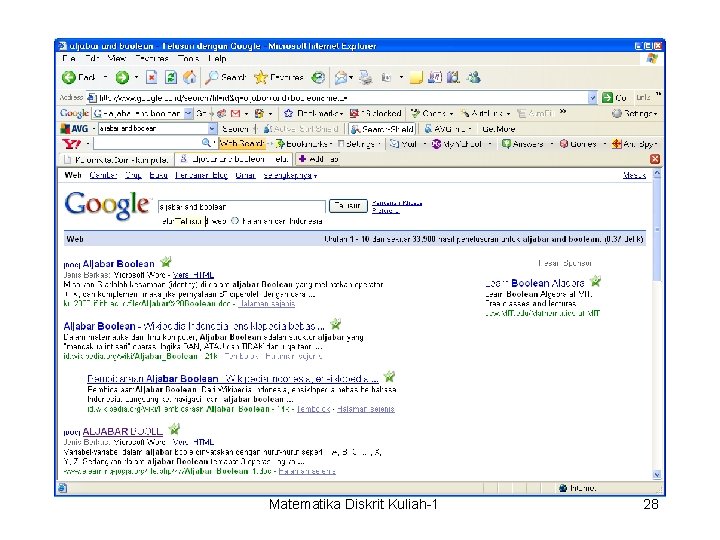Open the History icon in toolbar
This screenshot has height=540, width=720.
click(318, 78)
